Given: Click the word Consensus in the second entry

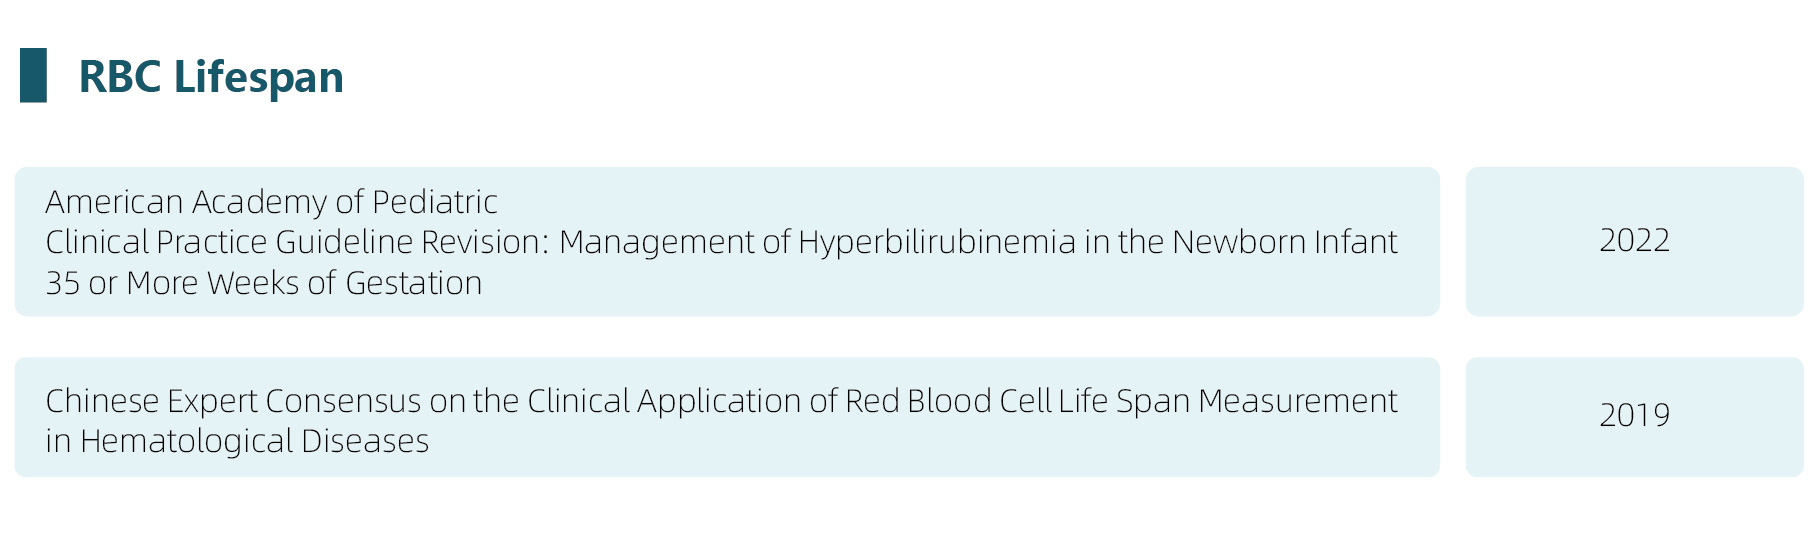Looking at the screenshot, I should pos(343,401).
